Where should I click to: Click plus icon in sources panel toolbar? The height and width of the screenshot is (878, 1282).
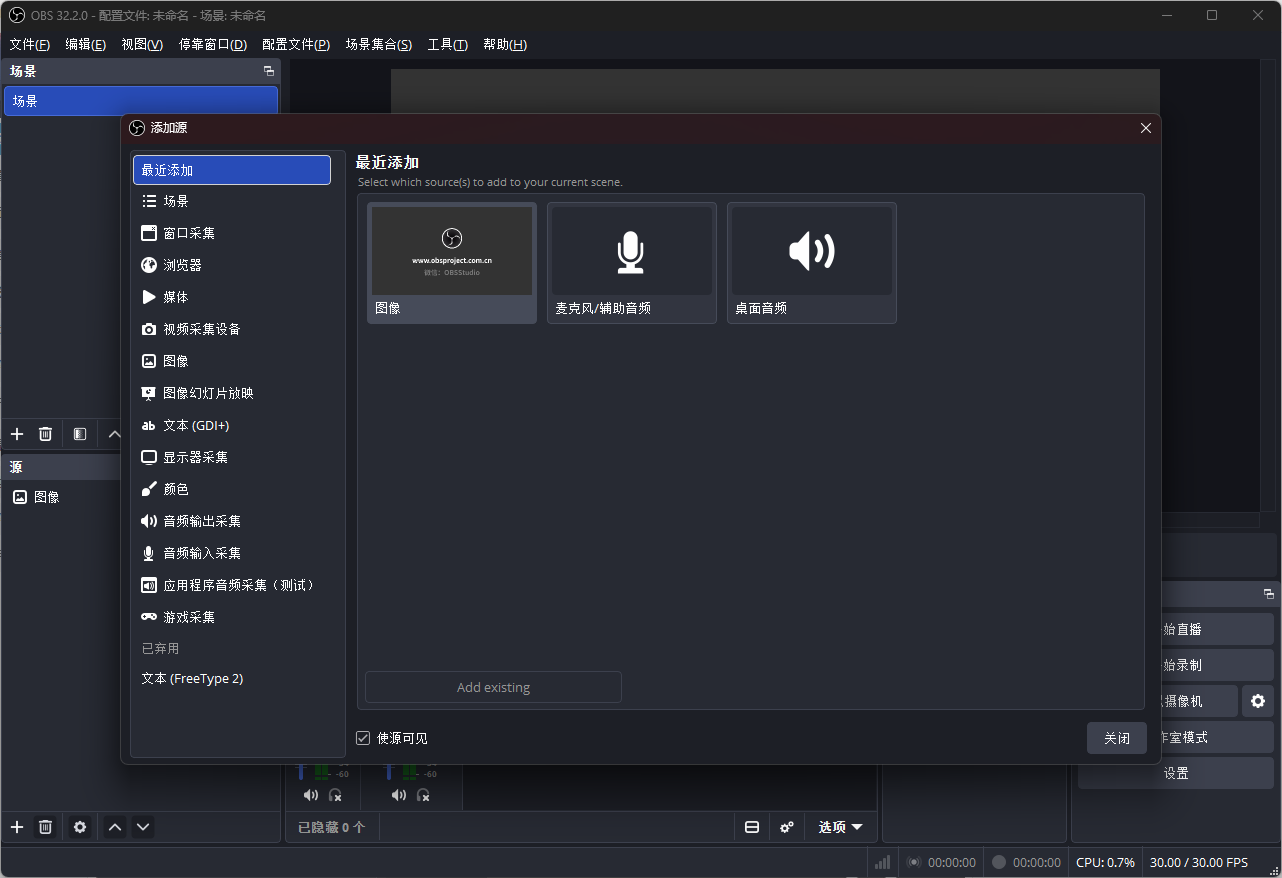pos(17,827)
